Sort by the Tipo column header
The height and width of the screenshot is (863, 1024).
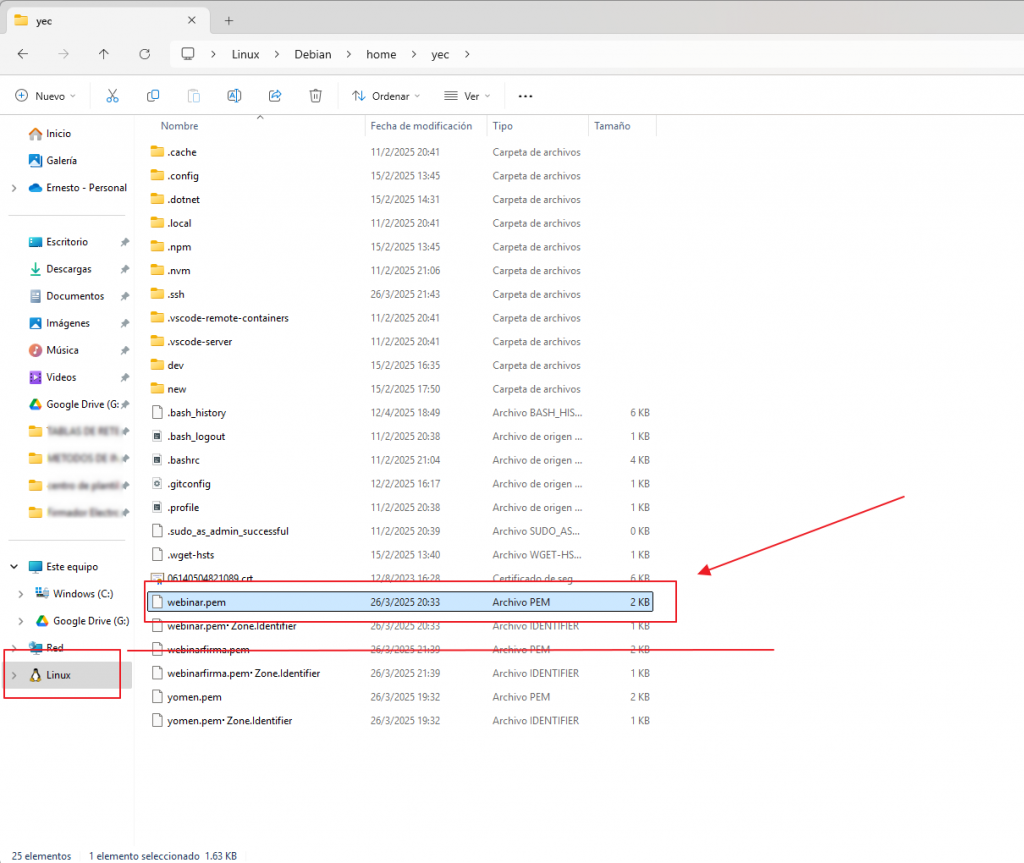(503, 126)
